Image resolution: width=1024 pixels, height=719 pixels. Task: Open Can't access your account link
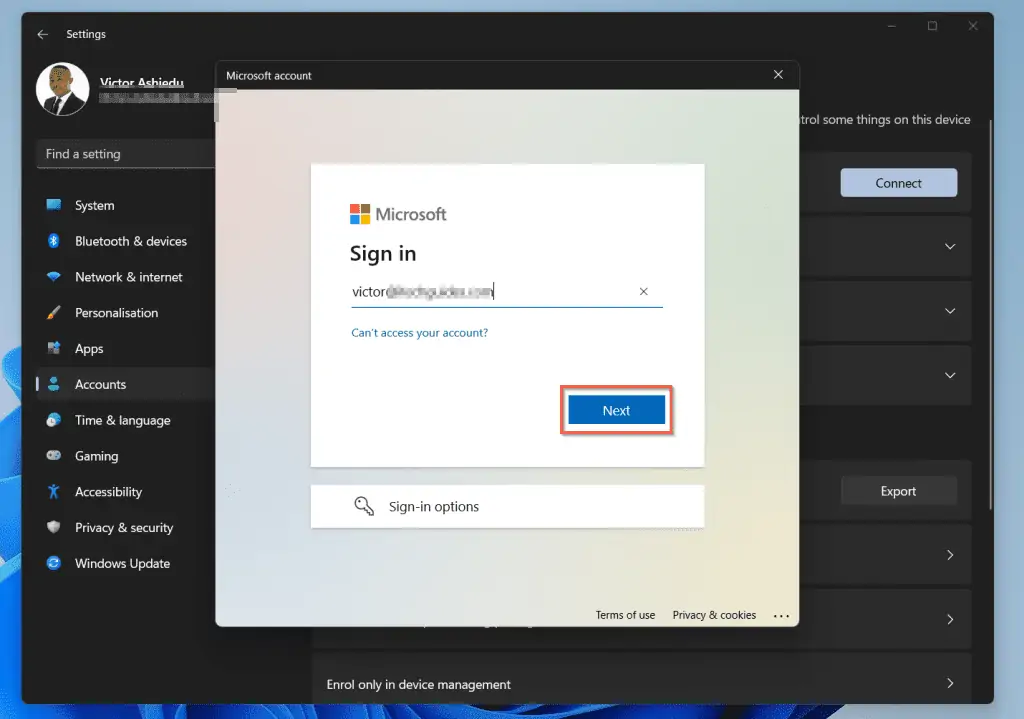[x=419, y=332]
